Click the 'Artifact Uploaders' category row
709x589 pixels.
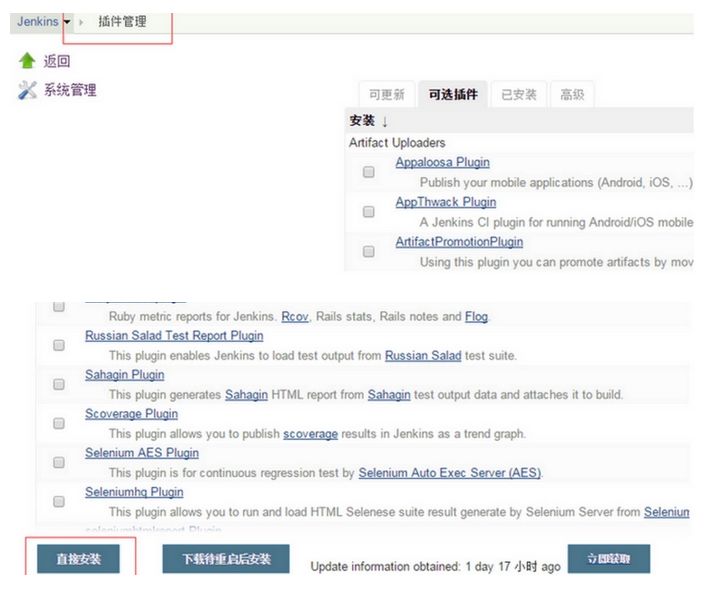click(519, 143)
